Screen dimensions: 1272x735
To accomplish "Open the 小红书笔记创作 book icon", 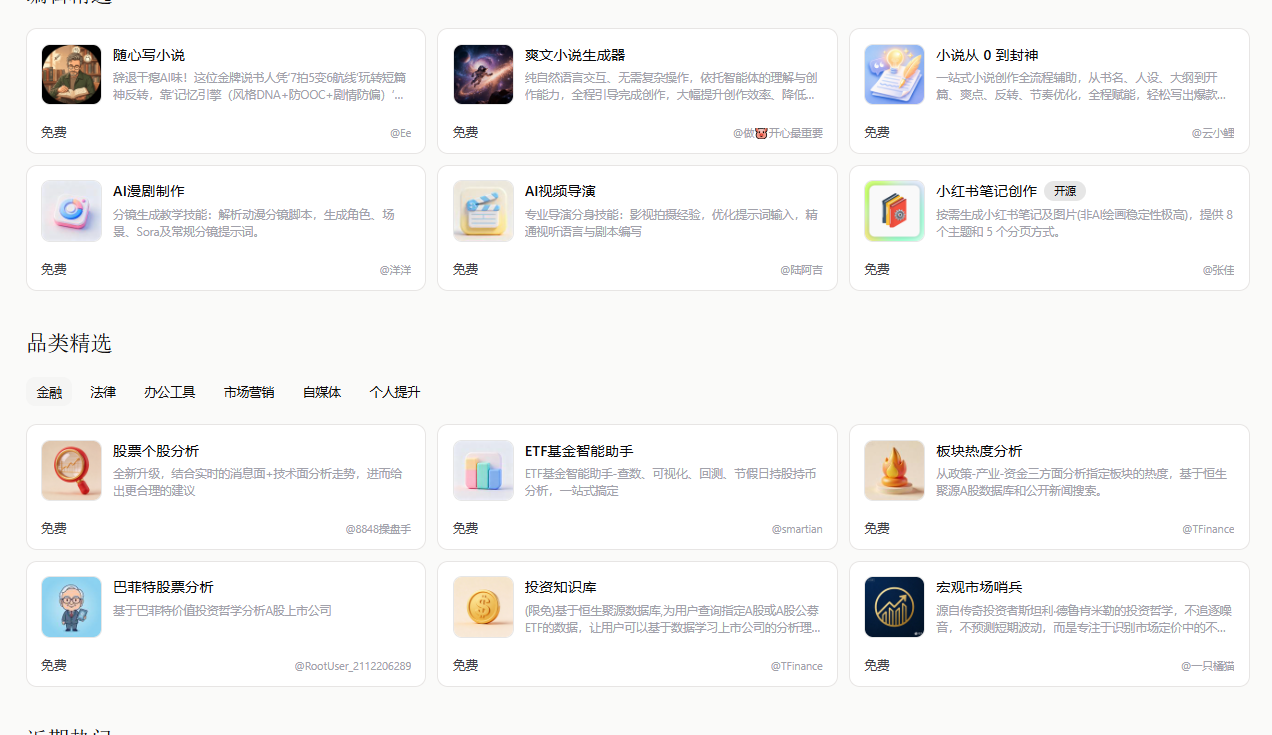I will point(894,211).
